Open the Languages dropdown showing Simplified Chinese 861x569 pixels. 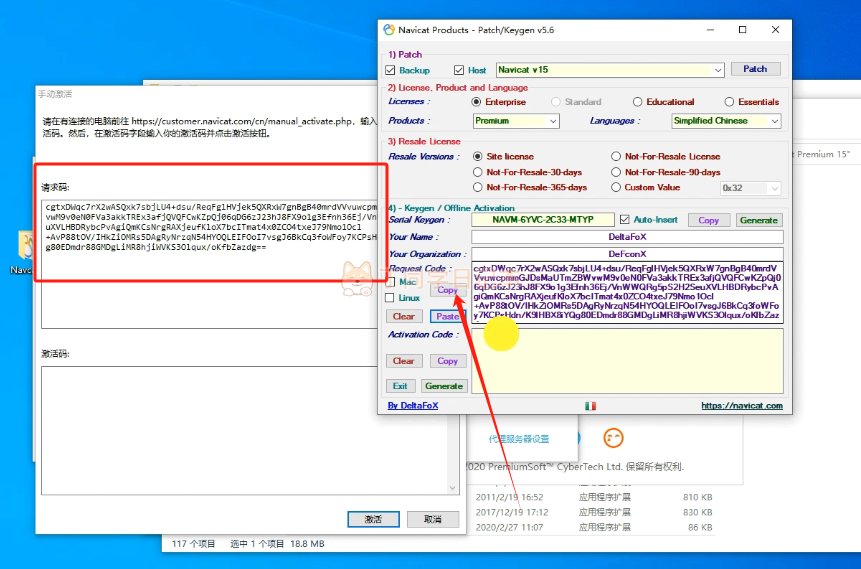774,121
